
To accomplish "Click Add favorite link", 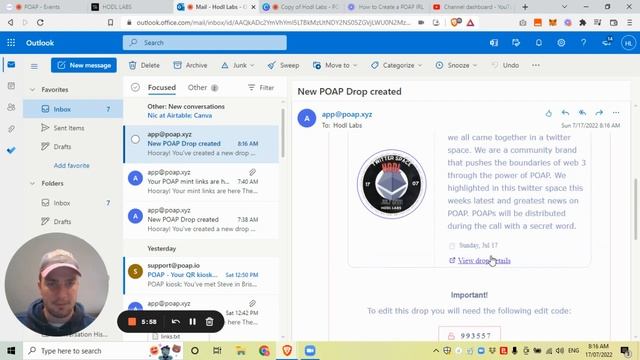I will coord(71,165).
